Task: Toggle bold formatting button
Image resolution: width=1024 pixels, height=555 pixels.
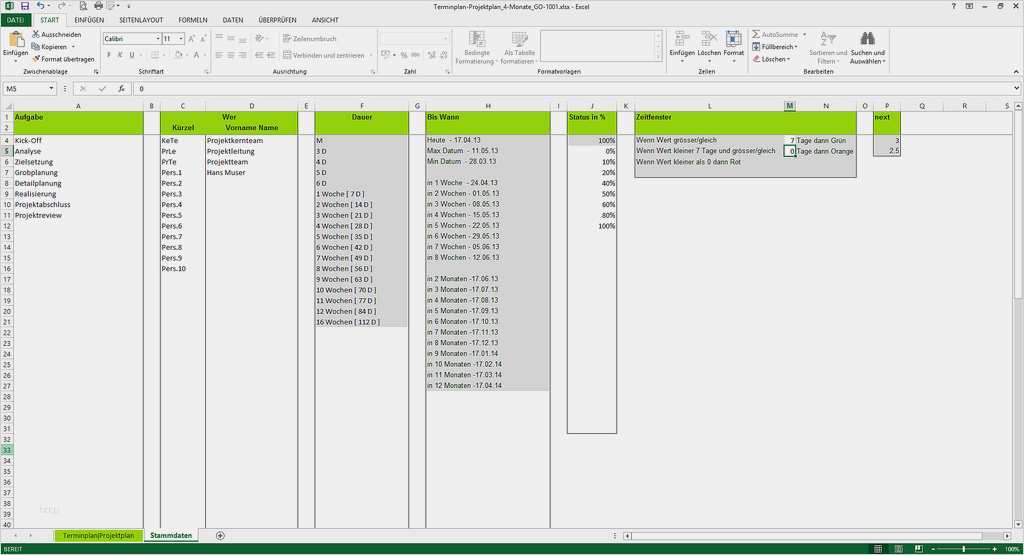Action: tap(108, 56)
